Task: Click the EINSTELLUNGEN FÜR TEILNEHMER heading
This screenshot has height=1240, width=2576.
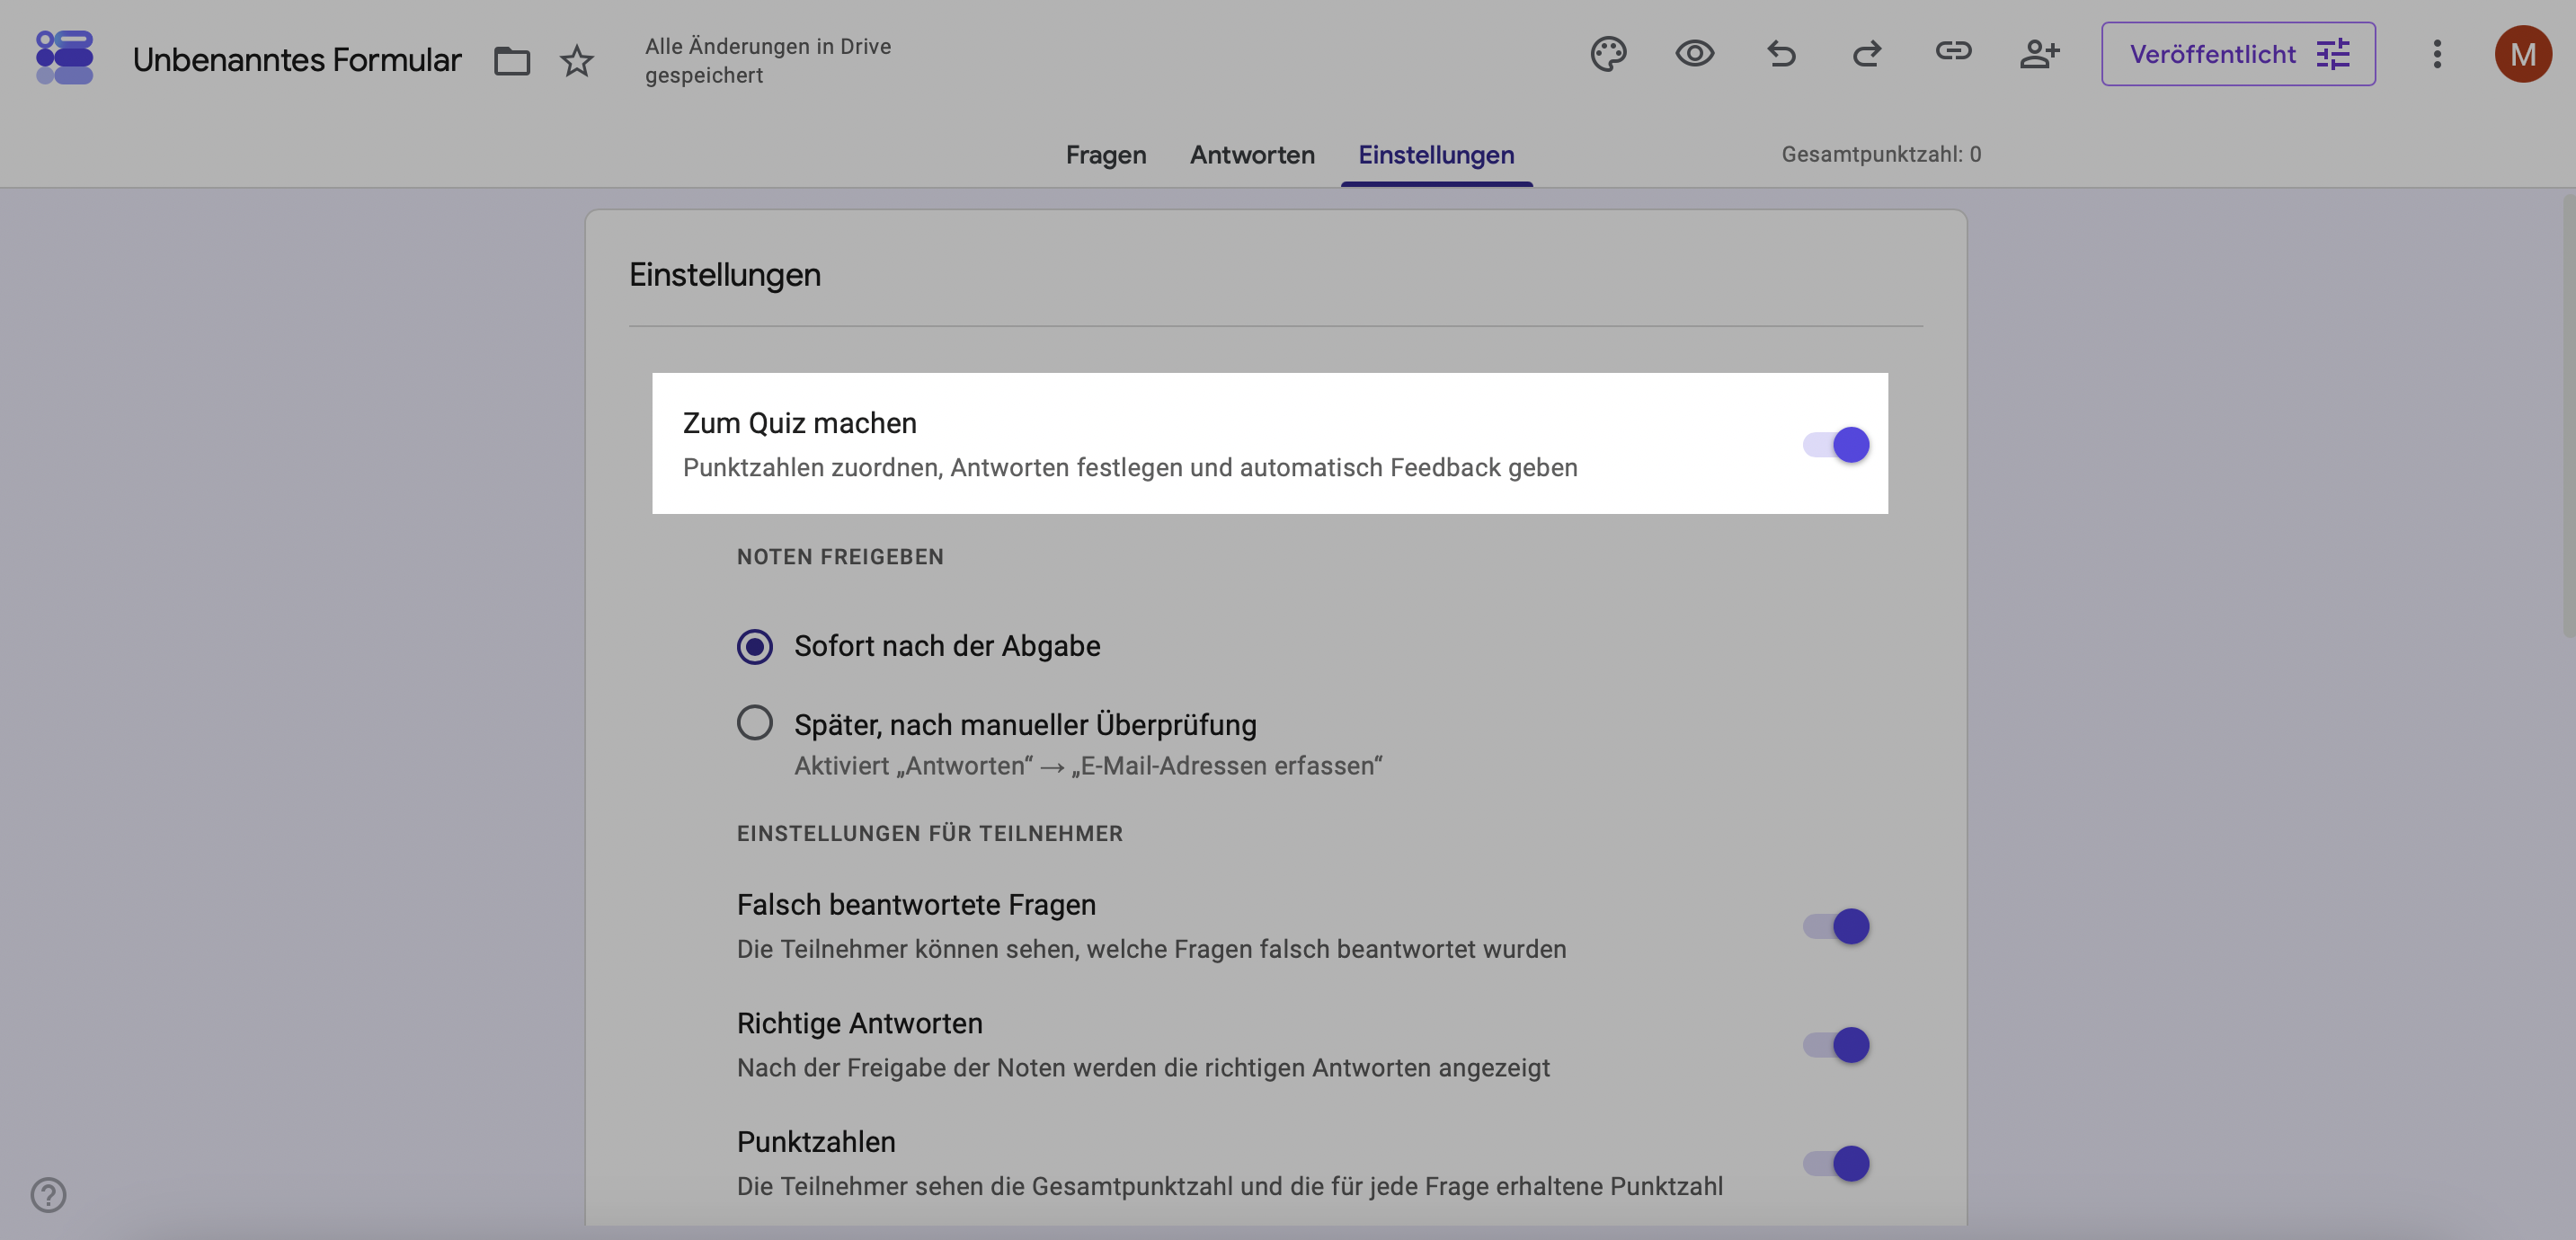Action: (x=930, y=834)
